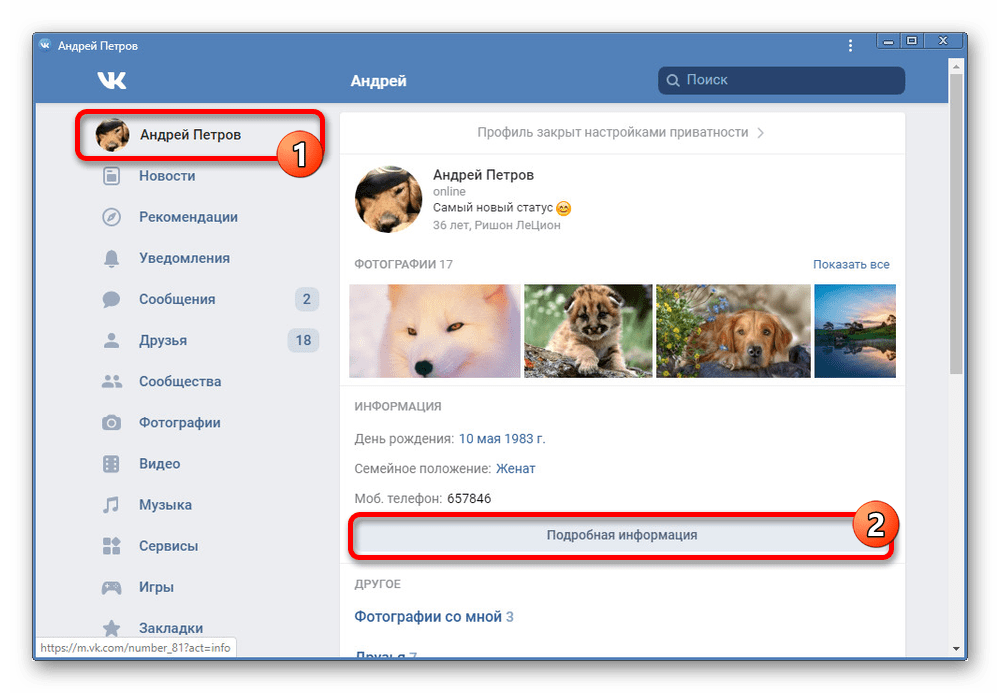This screenshot has width=1000, height=693.
Task: Click into the Поиск search field
Action: [x=781, y=80]
